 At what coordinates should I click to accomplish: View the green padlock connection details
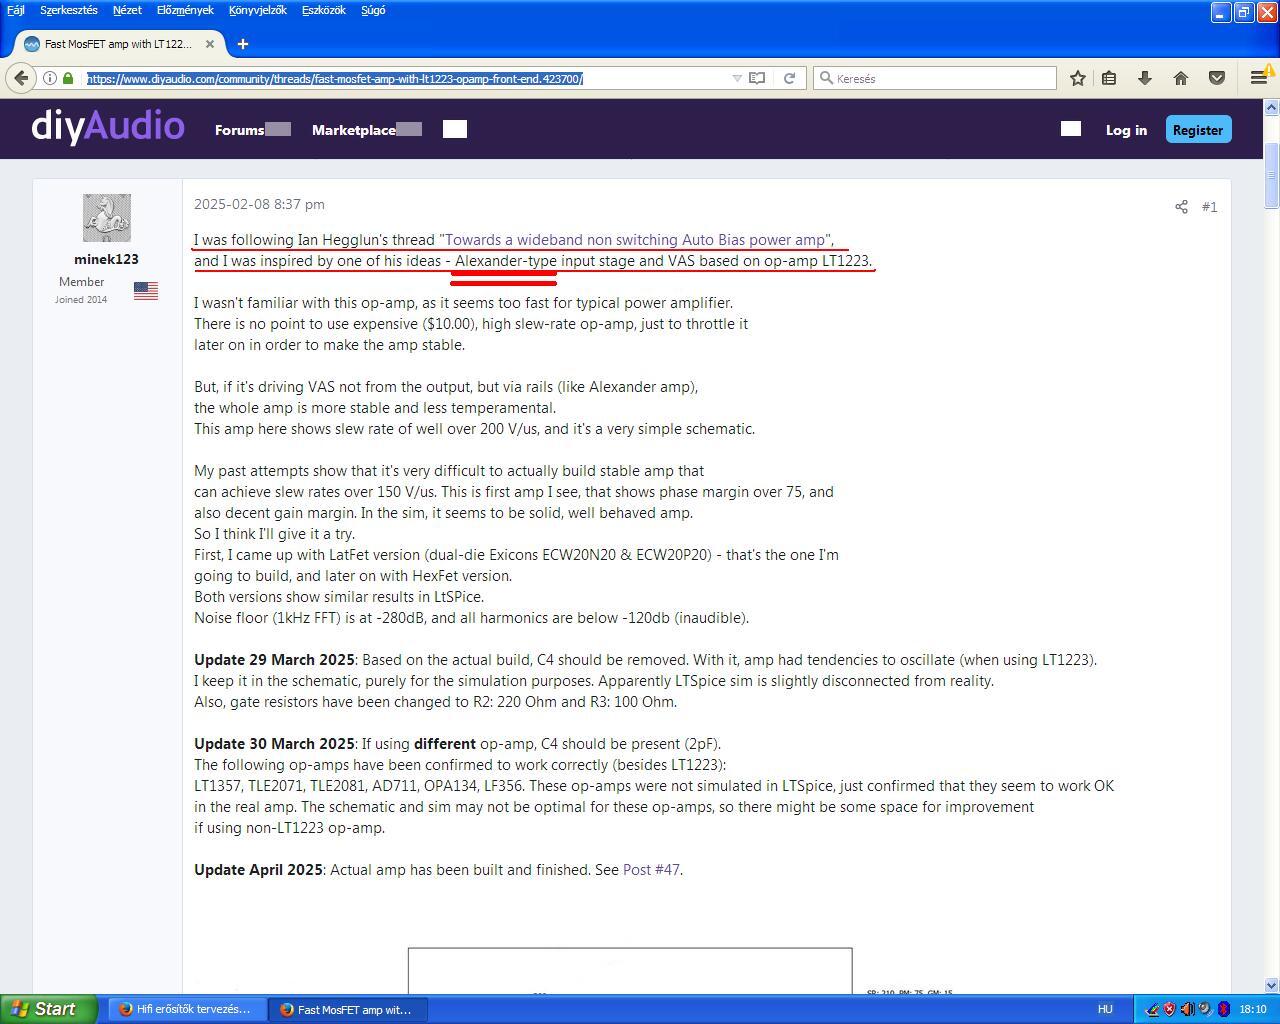coord(68,78)
